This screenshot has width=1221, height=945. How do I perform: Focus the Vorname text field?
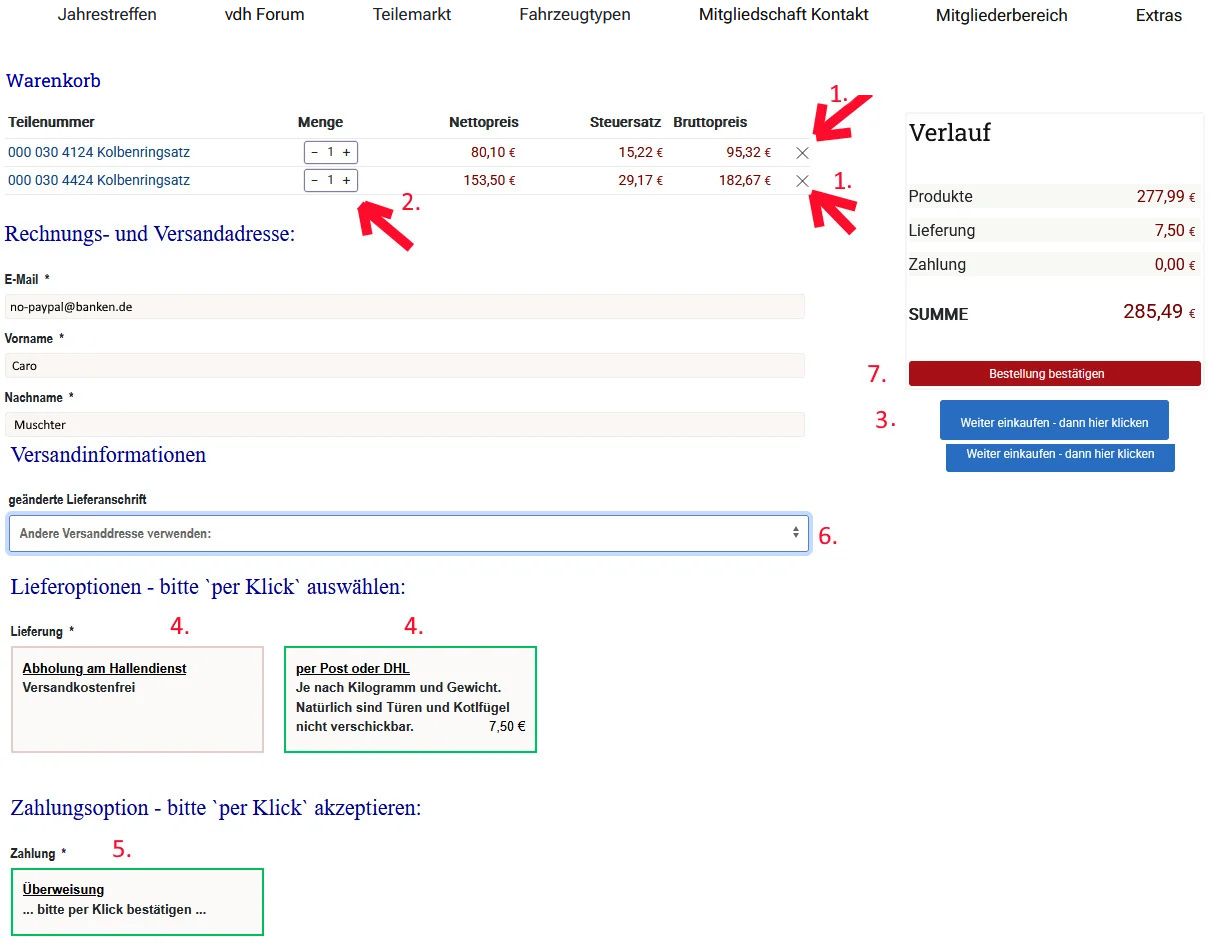click(x=405, y=366)
